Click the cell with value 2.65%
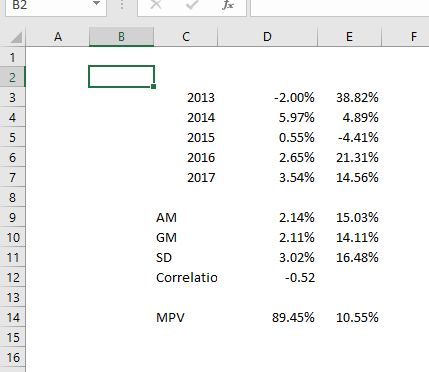This screenshot has width=429, height=372. [267, 157]
